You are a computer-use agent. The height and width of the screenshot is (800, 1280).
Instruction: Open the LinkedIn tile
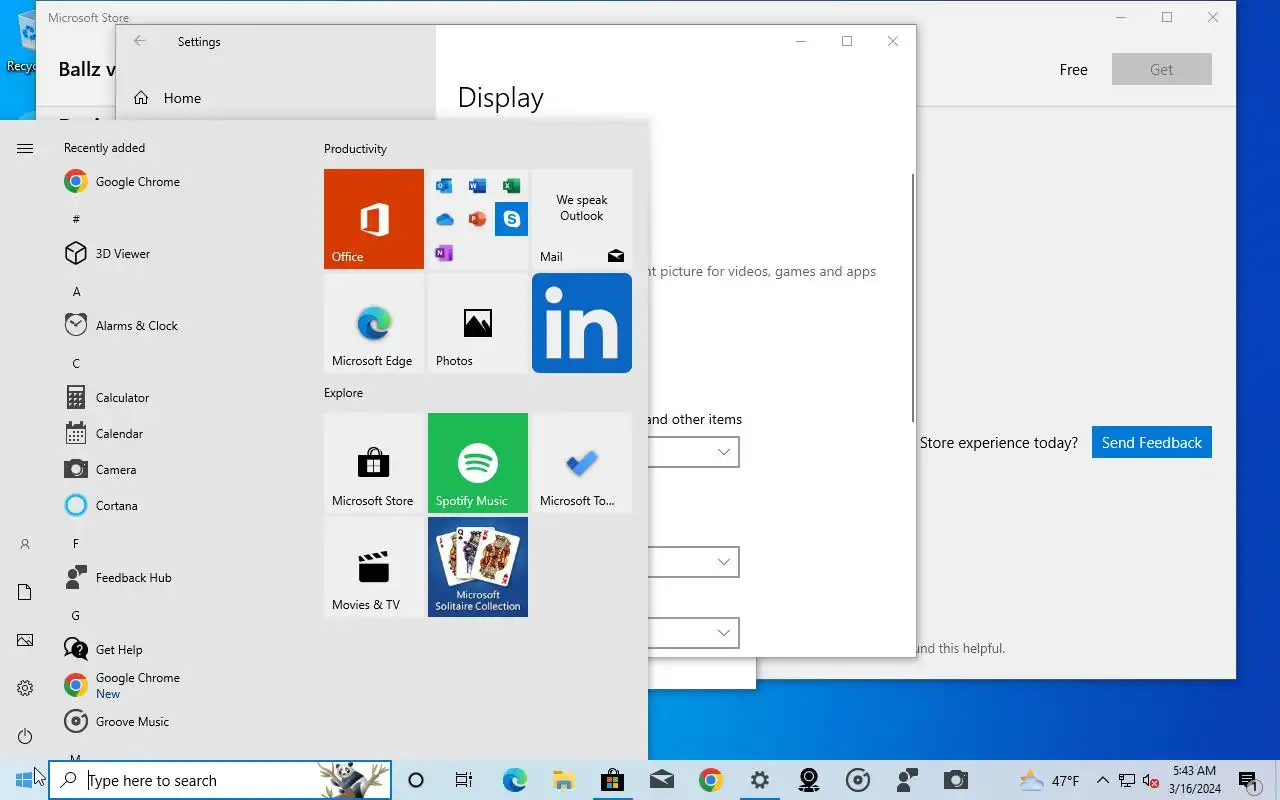[582, 323]
